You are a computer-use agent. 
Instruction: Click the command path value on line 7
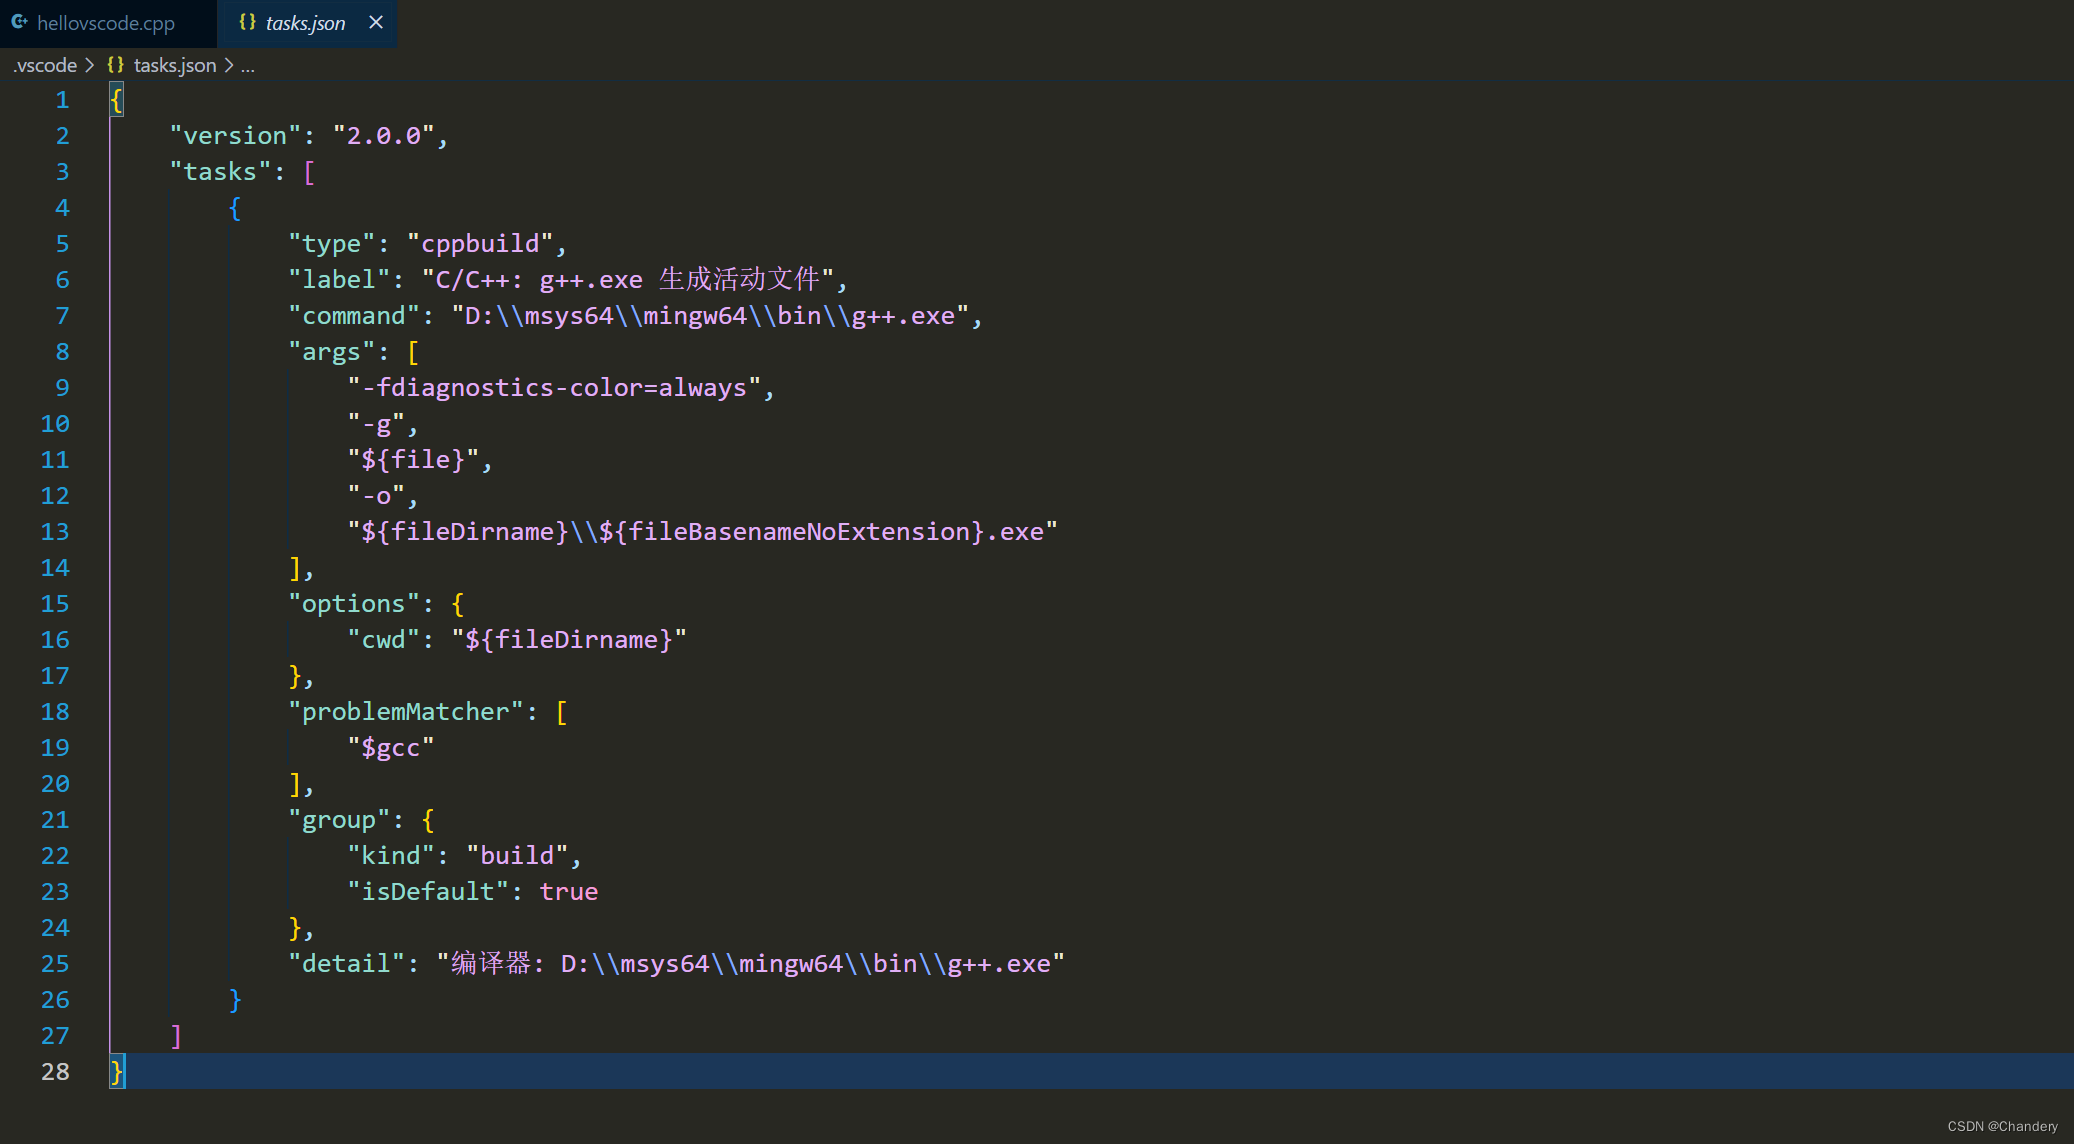(710, 316)
